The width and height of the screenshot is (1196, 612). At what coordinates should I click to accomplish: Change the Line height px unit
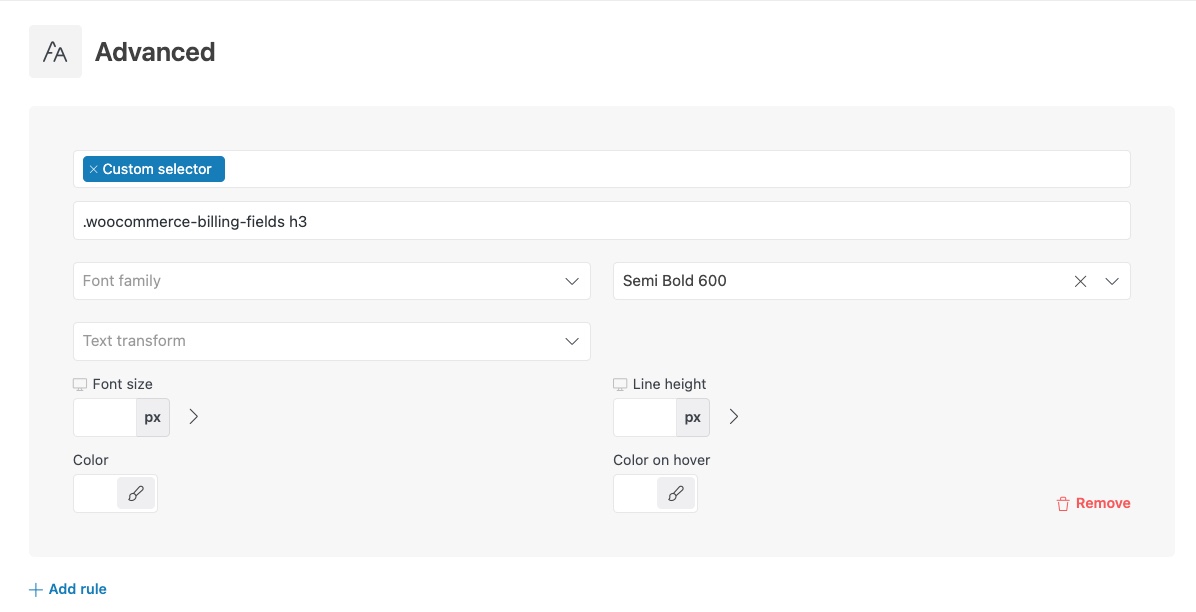coord(693,417)
